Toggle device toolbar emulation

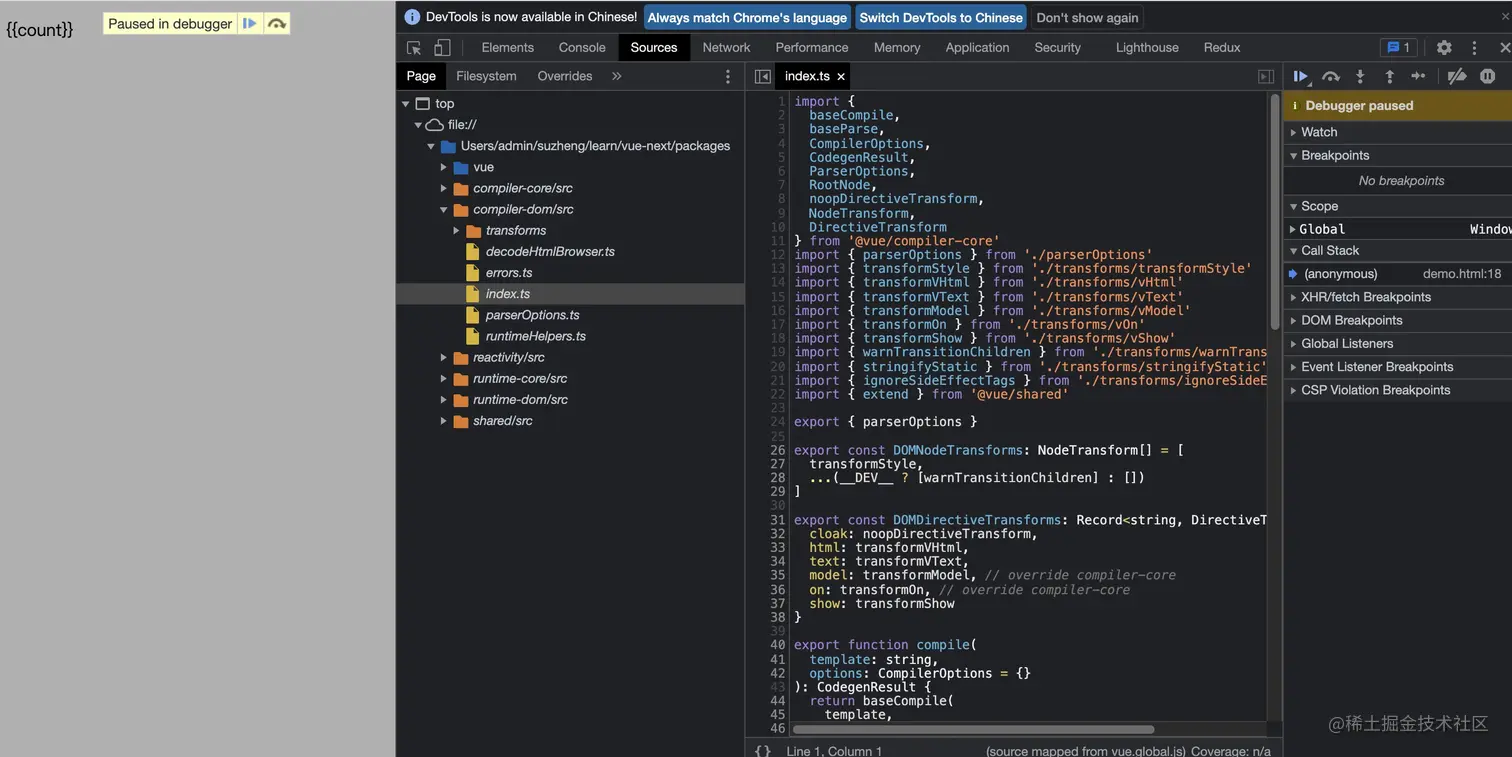(442, 47)
